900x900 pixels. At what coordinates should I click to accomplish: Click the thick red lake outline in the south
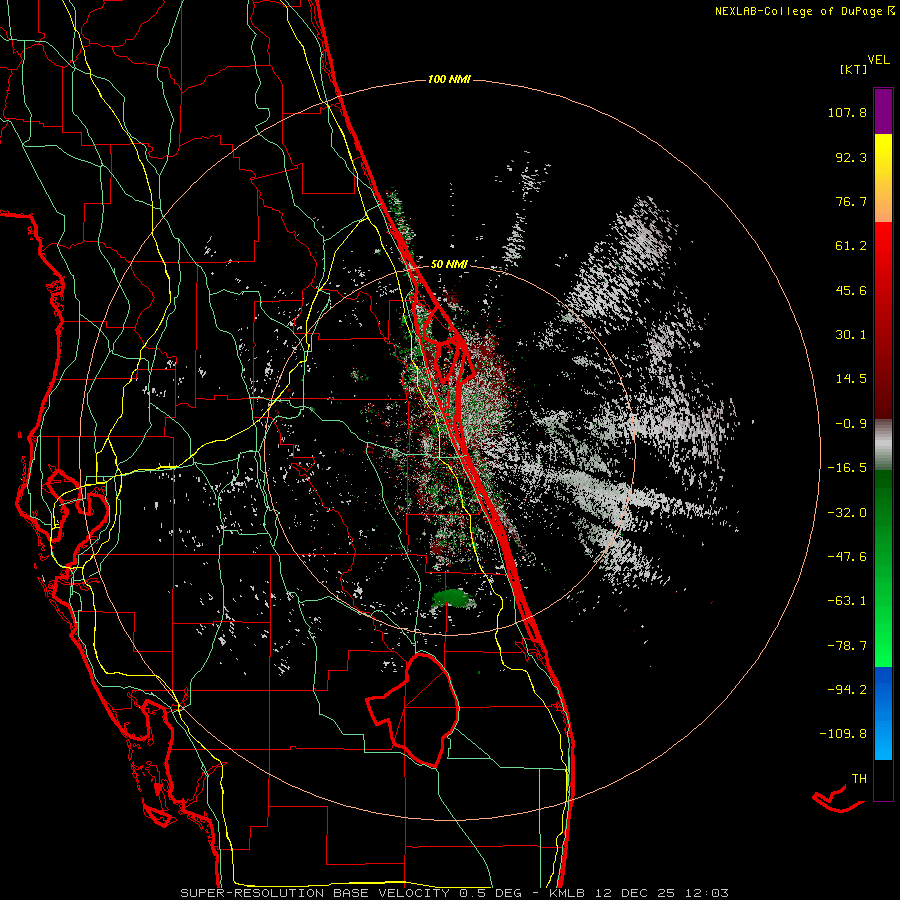click(x=414, y=711)
